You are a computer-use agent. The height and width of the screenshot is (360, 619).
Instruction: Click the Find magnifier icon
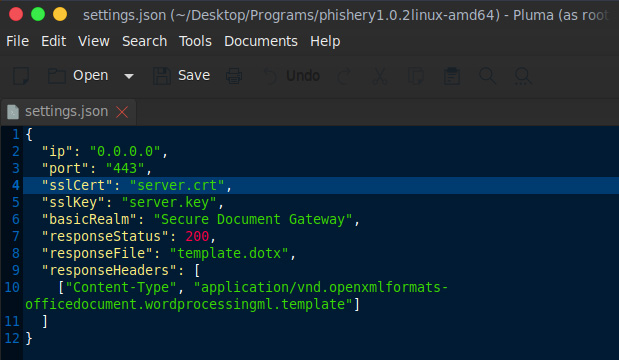(488, 76)
